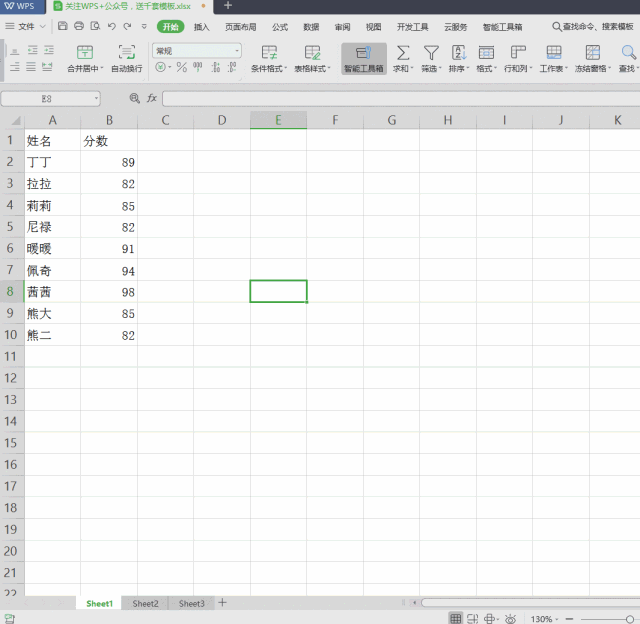Click the decrease decimal places icon
640x624 pixels.
[x=232, y=67]
